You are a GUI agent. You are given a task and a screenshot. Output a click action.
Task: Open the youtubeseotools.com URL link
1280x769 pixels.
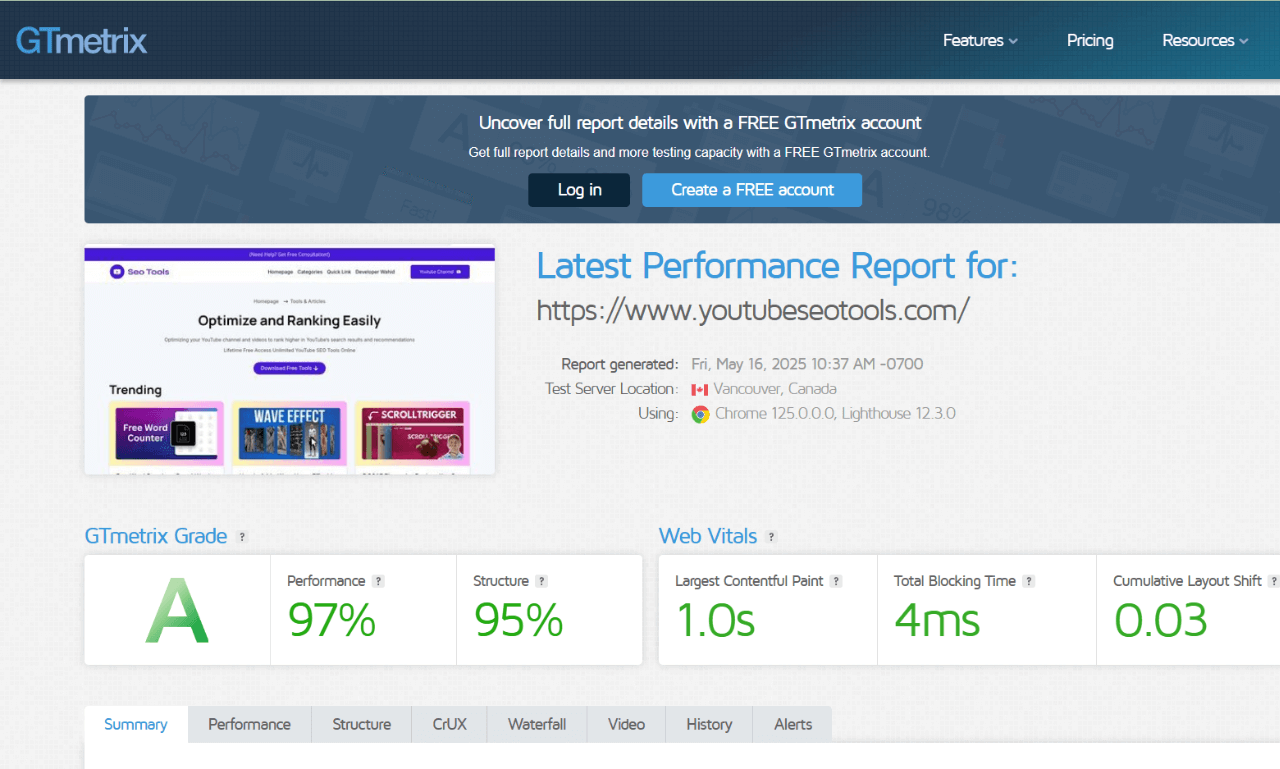pyautogui.click(x=753, y=310)
